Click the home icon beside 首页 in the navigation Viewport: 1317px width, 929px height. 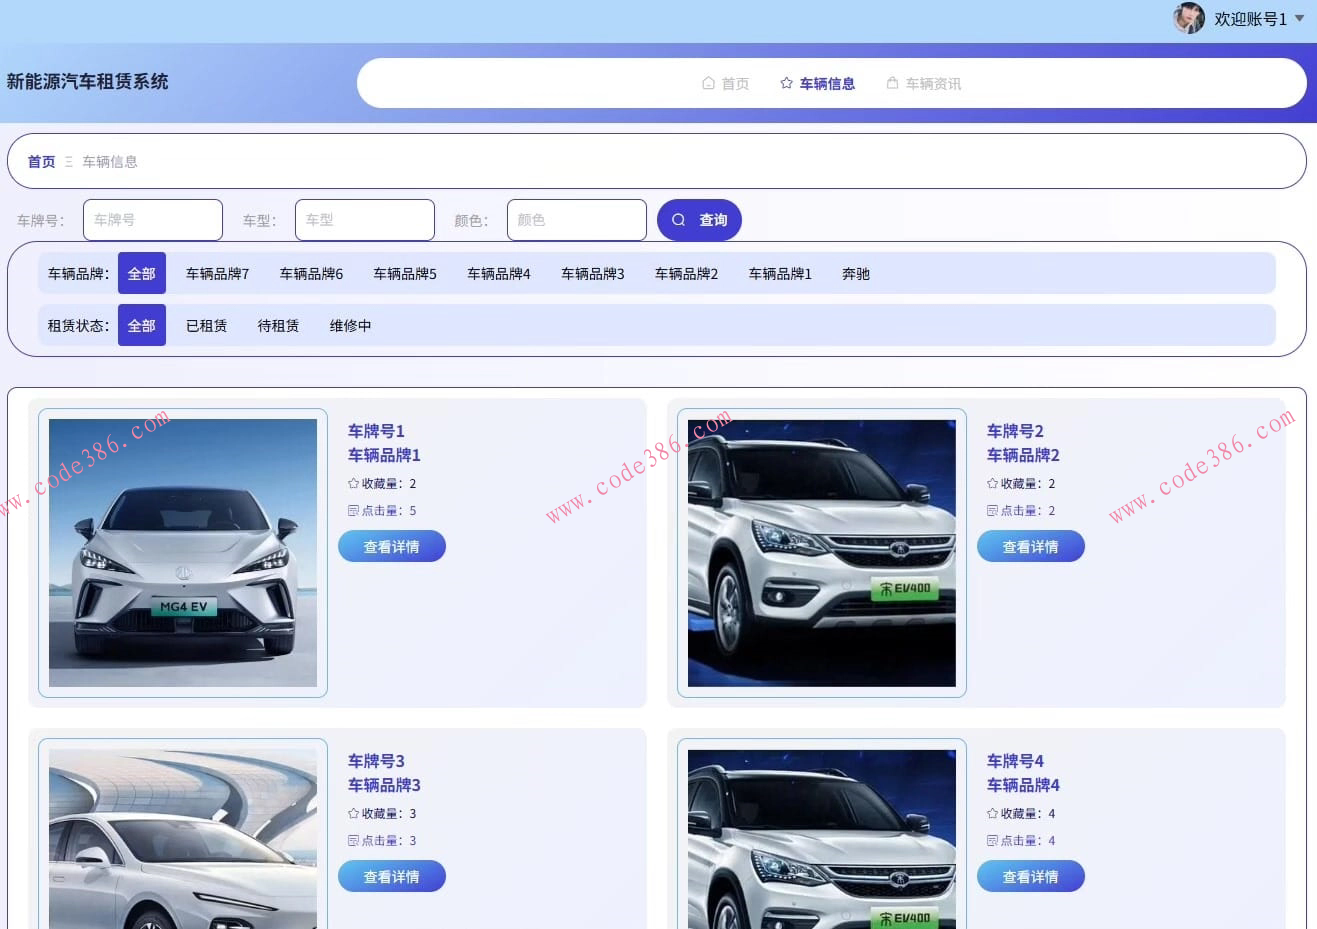click(708, 83)
